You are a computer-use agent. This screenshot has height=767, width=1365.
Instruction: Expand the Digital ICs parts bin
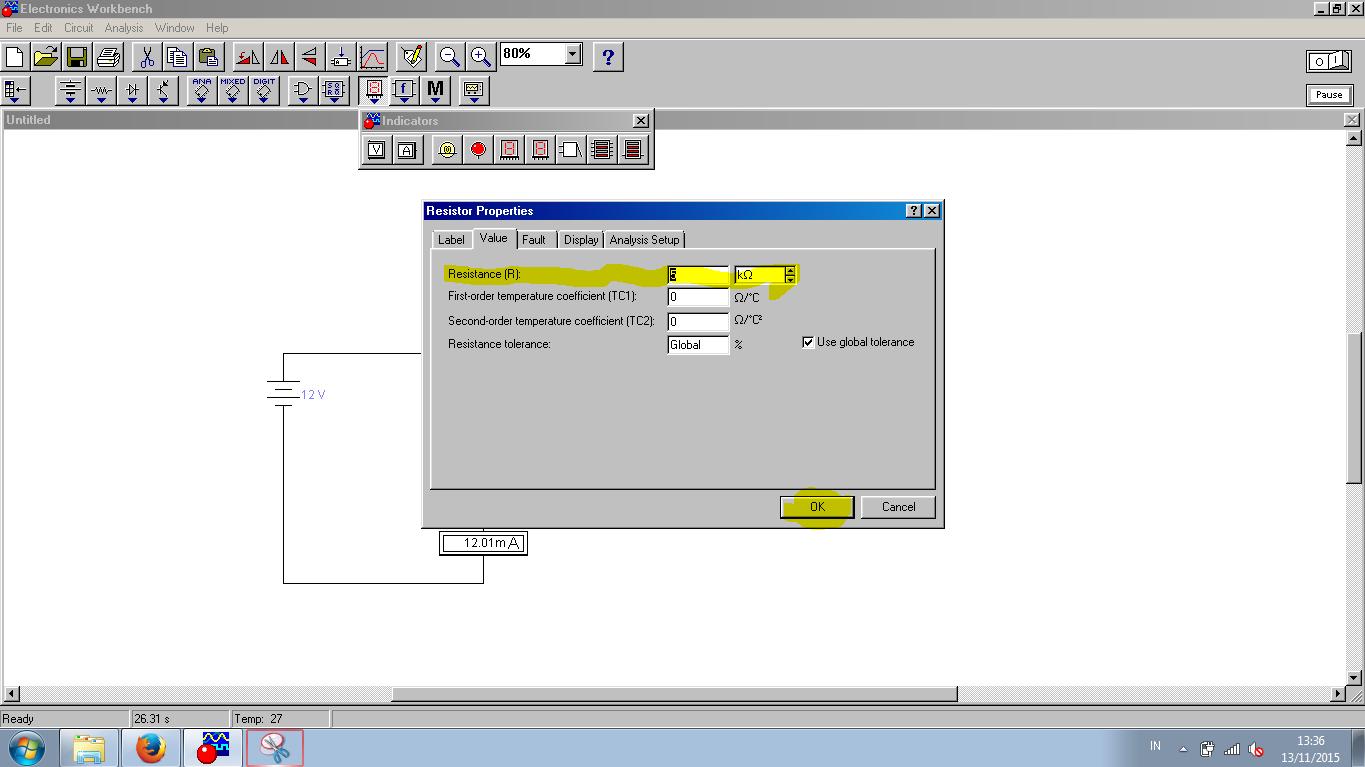(264, 91)
